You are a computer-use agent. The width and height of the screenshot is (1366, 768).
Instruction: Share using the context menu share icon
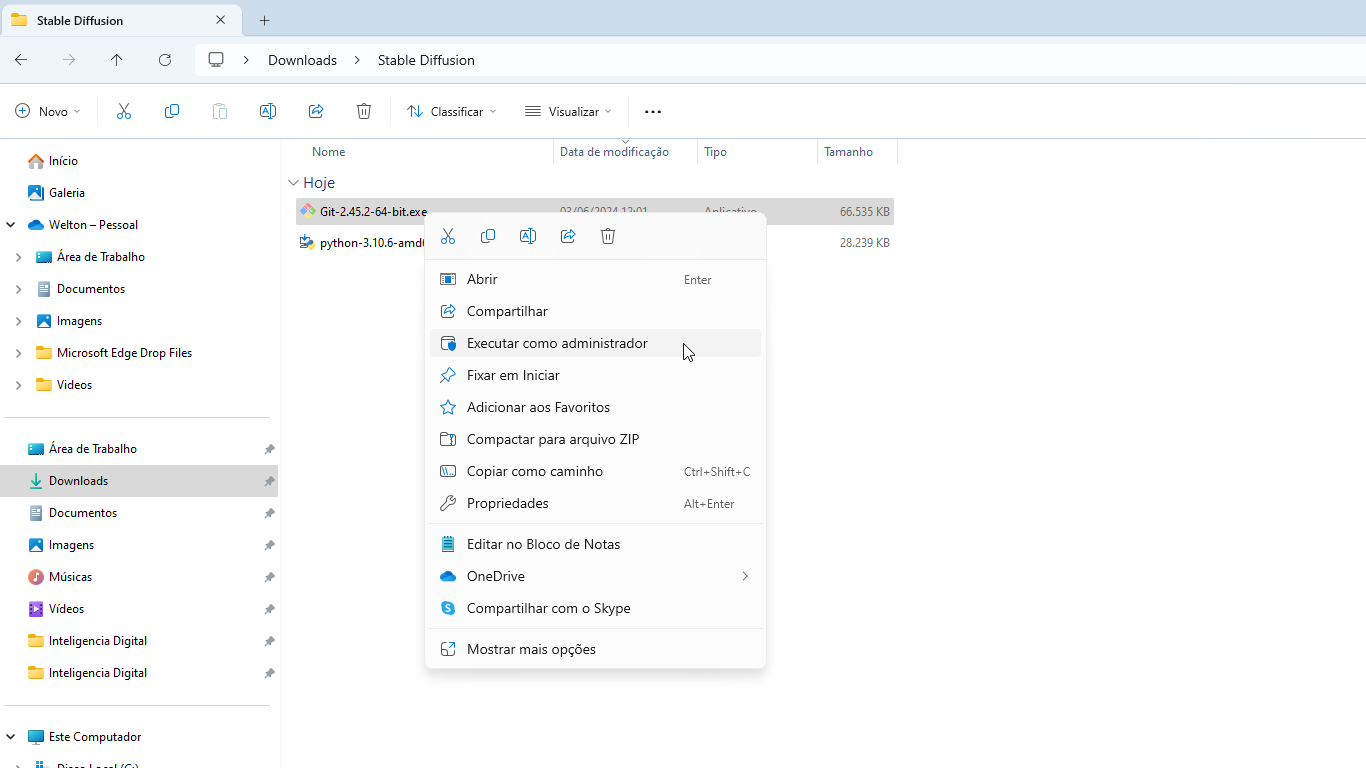tap(568, 236)
